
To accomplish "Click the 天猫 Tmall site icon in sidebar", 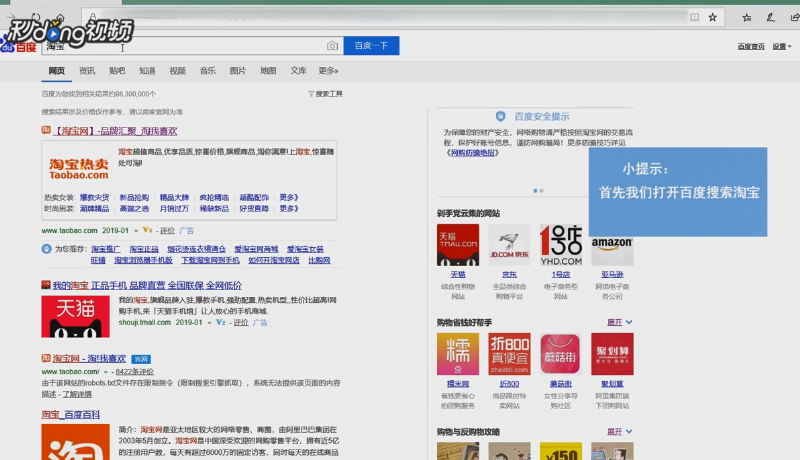I will pos(458,245).
